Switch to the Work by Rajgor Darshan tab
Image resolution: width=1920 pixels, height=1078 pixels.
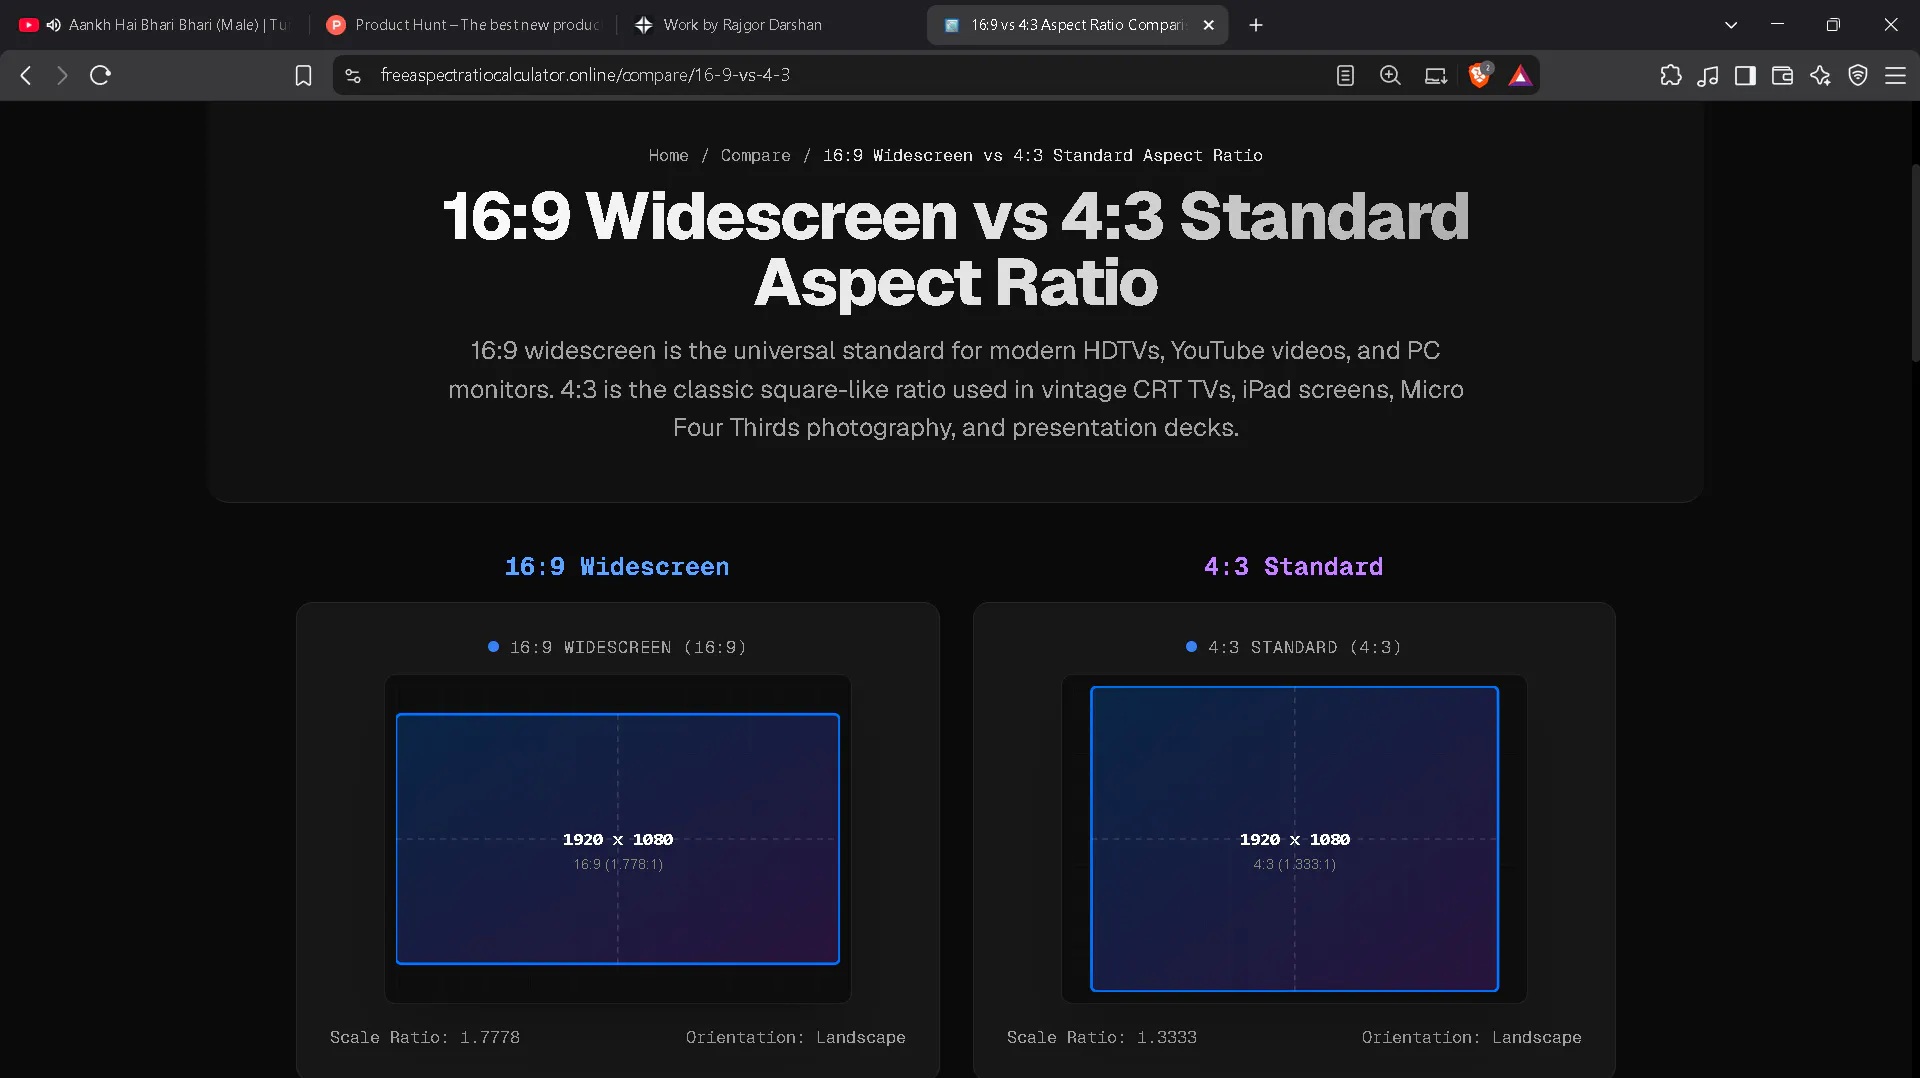point(770,25)
